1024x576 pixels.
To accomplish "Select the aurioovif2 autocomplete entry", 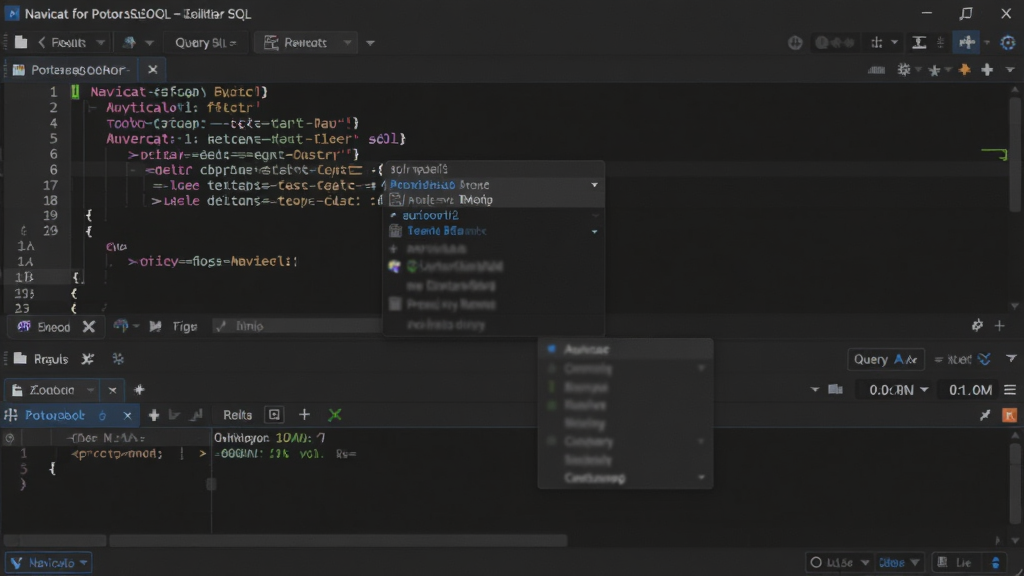I will (x=494, y=216).
